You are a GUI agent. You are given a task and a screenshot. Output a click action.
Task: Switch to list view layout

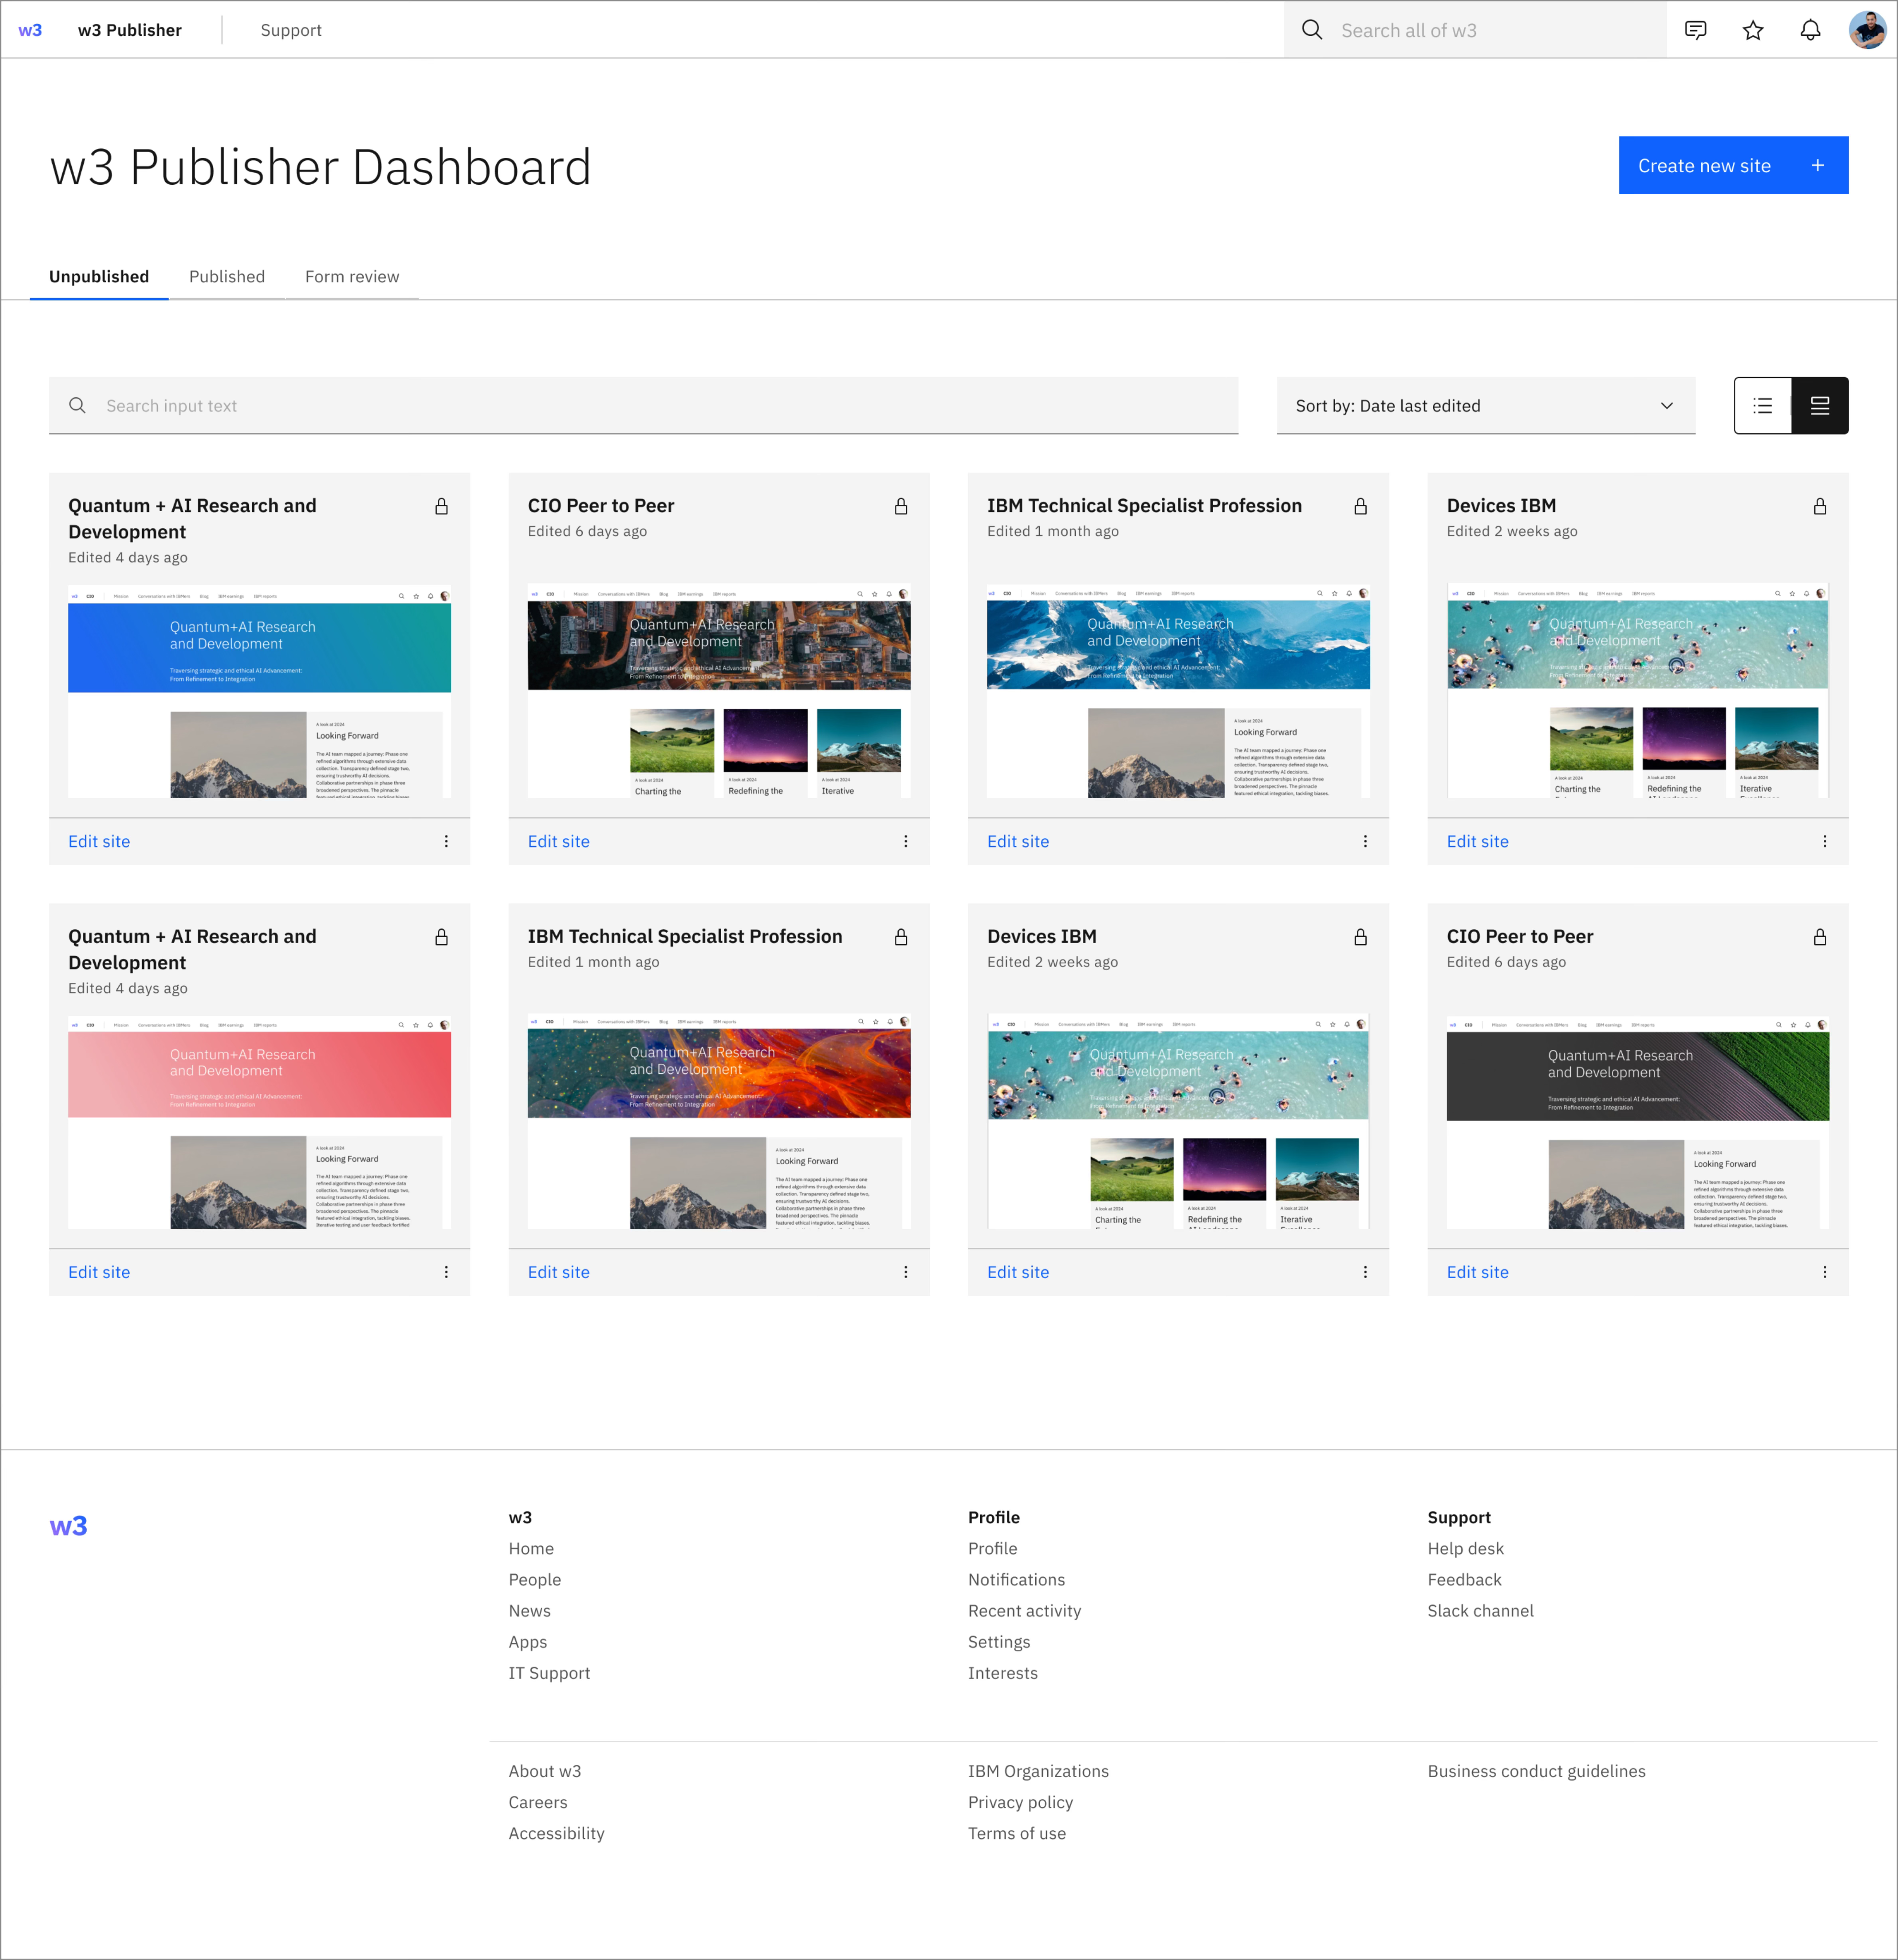tap(1762, 405)
